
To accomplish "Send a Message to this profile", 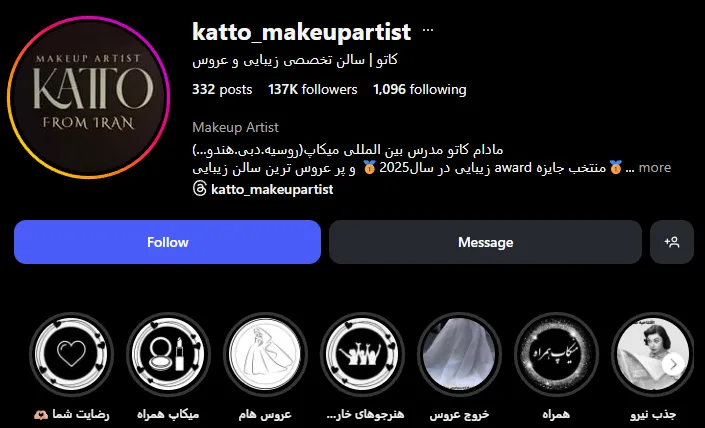I will [x=485, y=242].
